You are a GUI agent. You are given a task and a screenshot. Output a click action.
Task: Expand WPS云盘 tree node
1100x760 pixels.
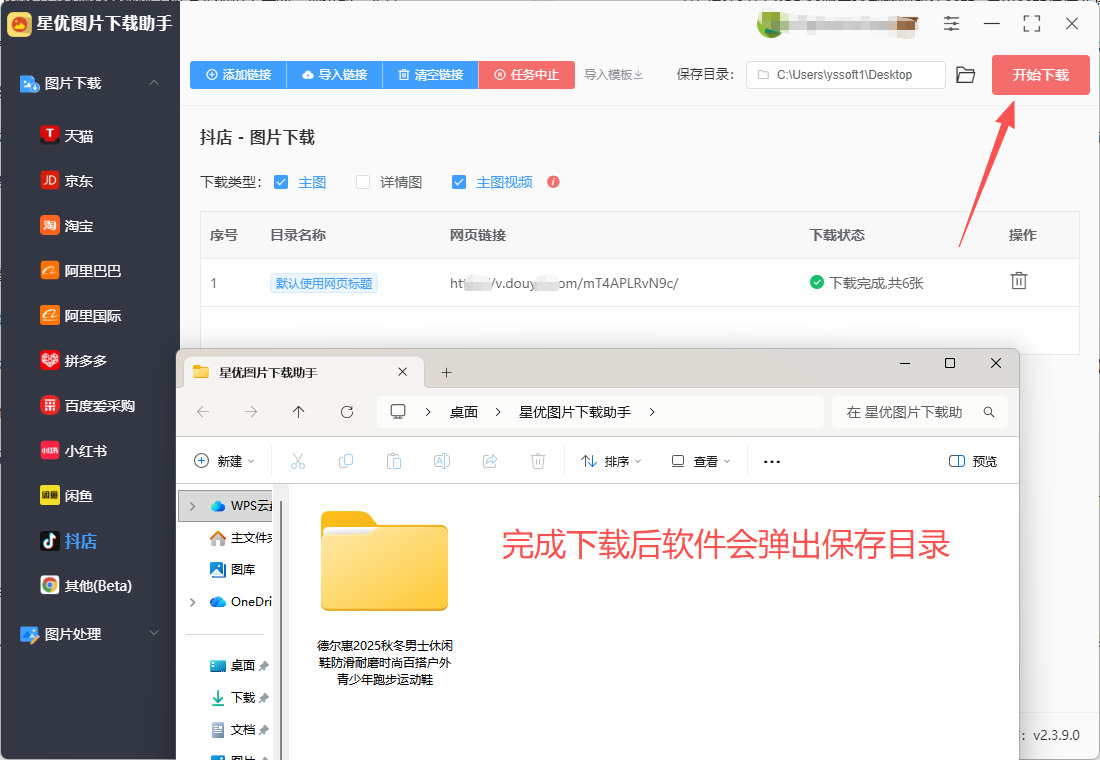click(193, 506)
